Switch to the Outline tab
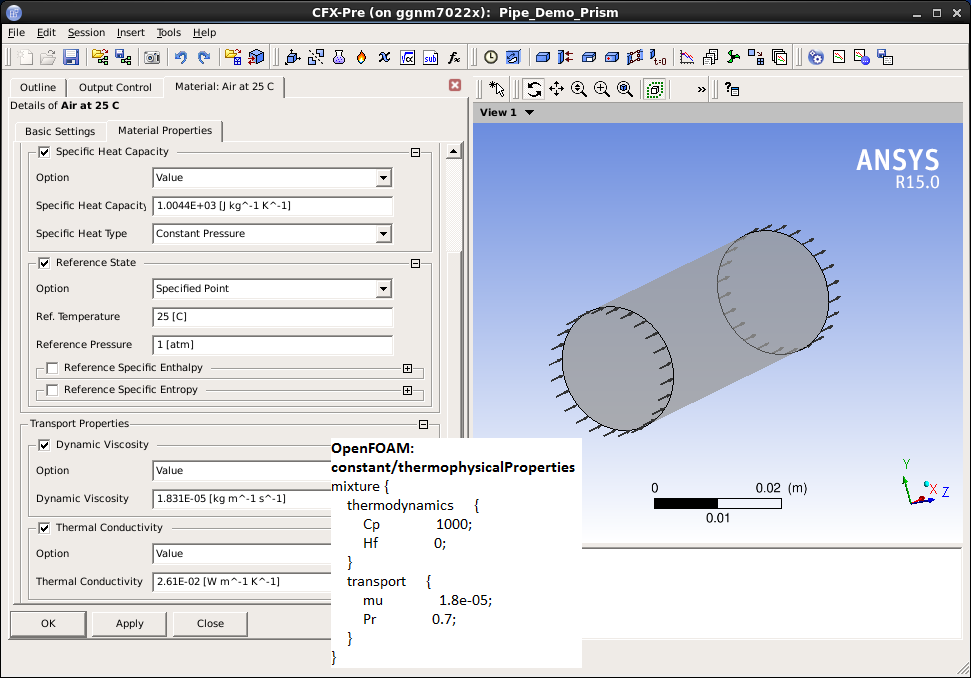The height and width of the screenshot is (678, 971). 38,87
